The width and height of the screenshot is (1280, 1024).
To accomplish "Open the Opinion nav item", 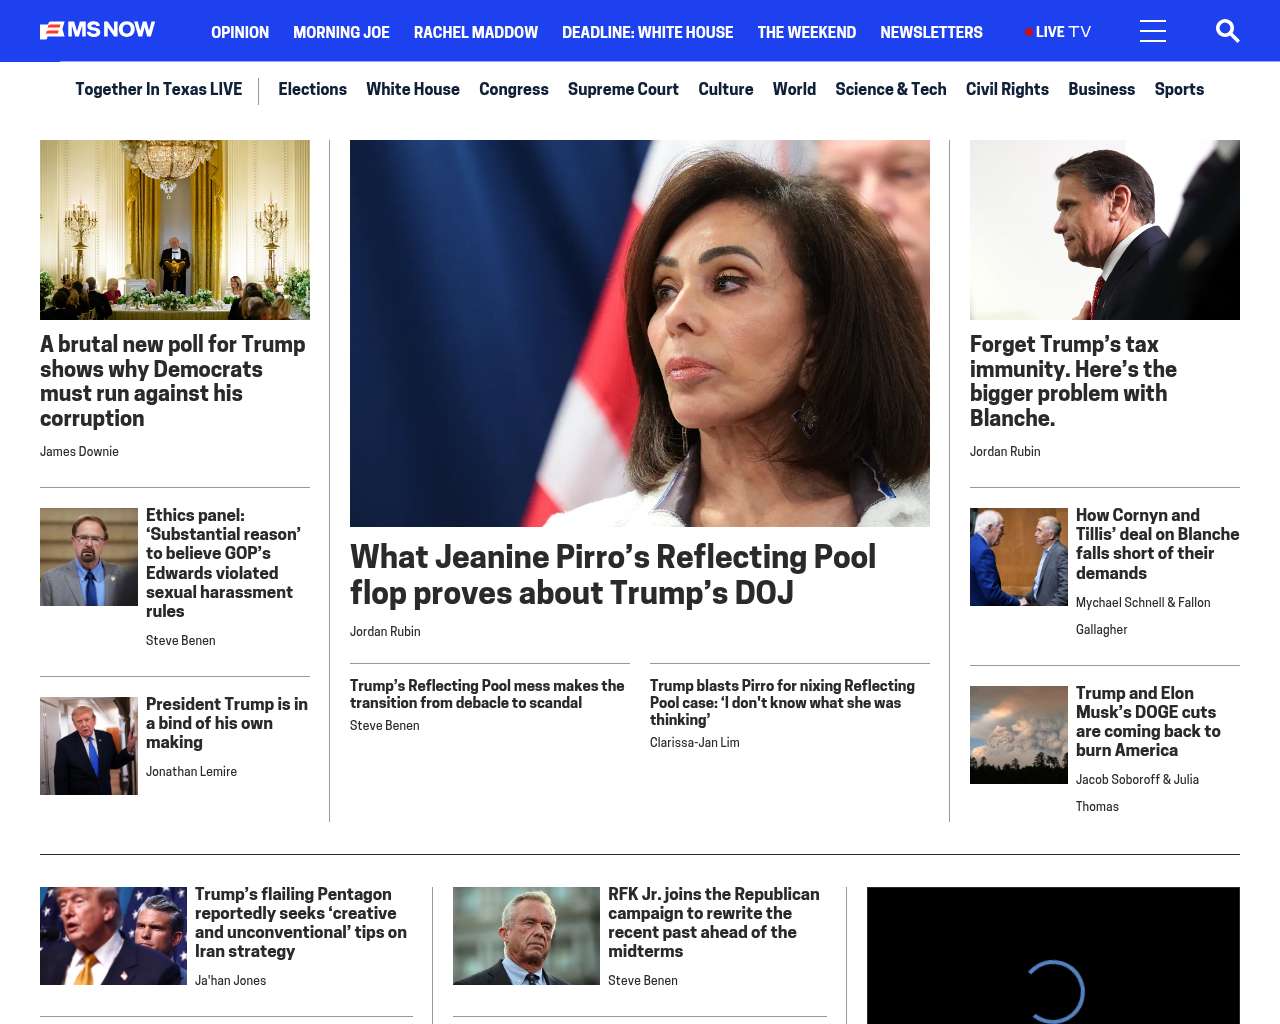I will [x=240, y=32].
